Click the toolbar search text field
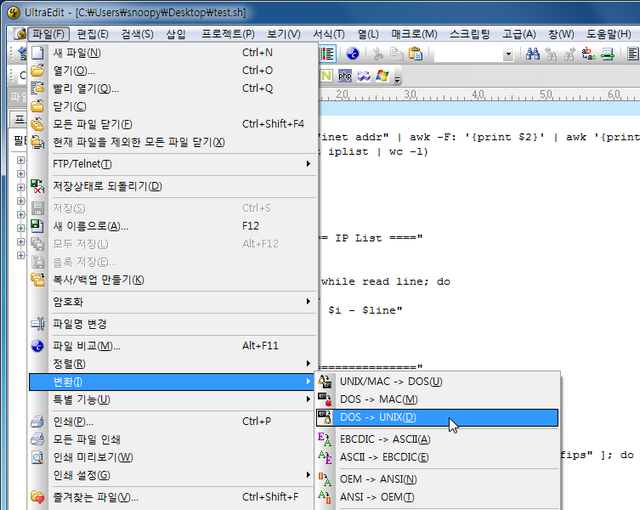The height and width of the screenshot is (510, 640). (468, 54)
